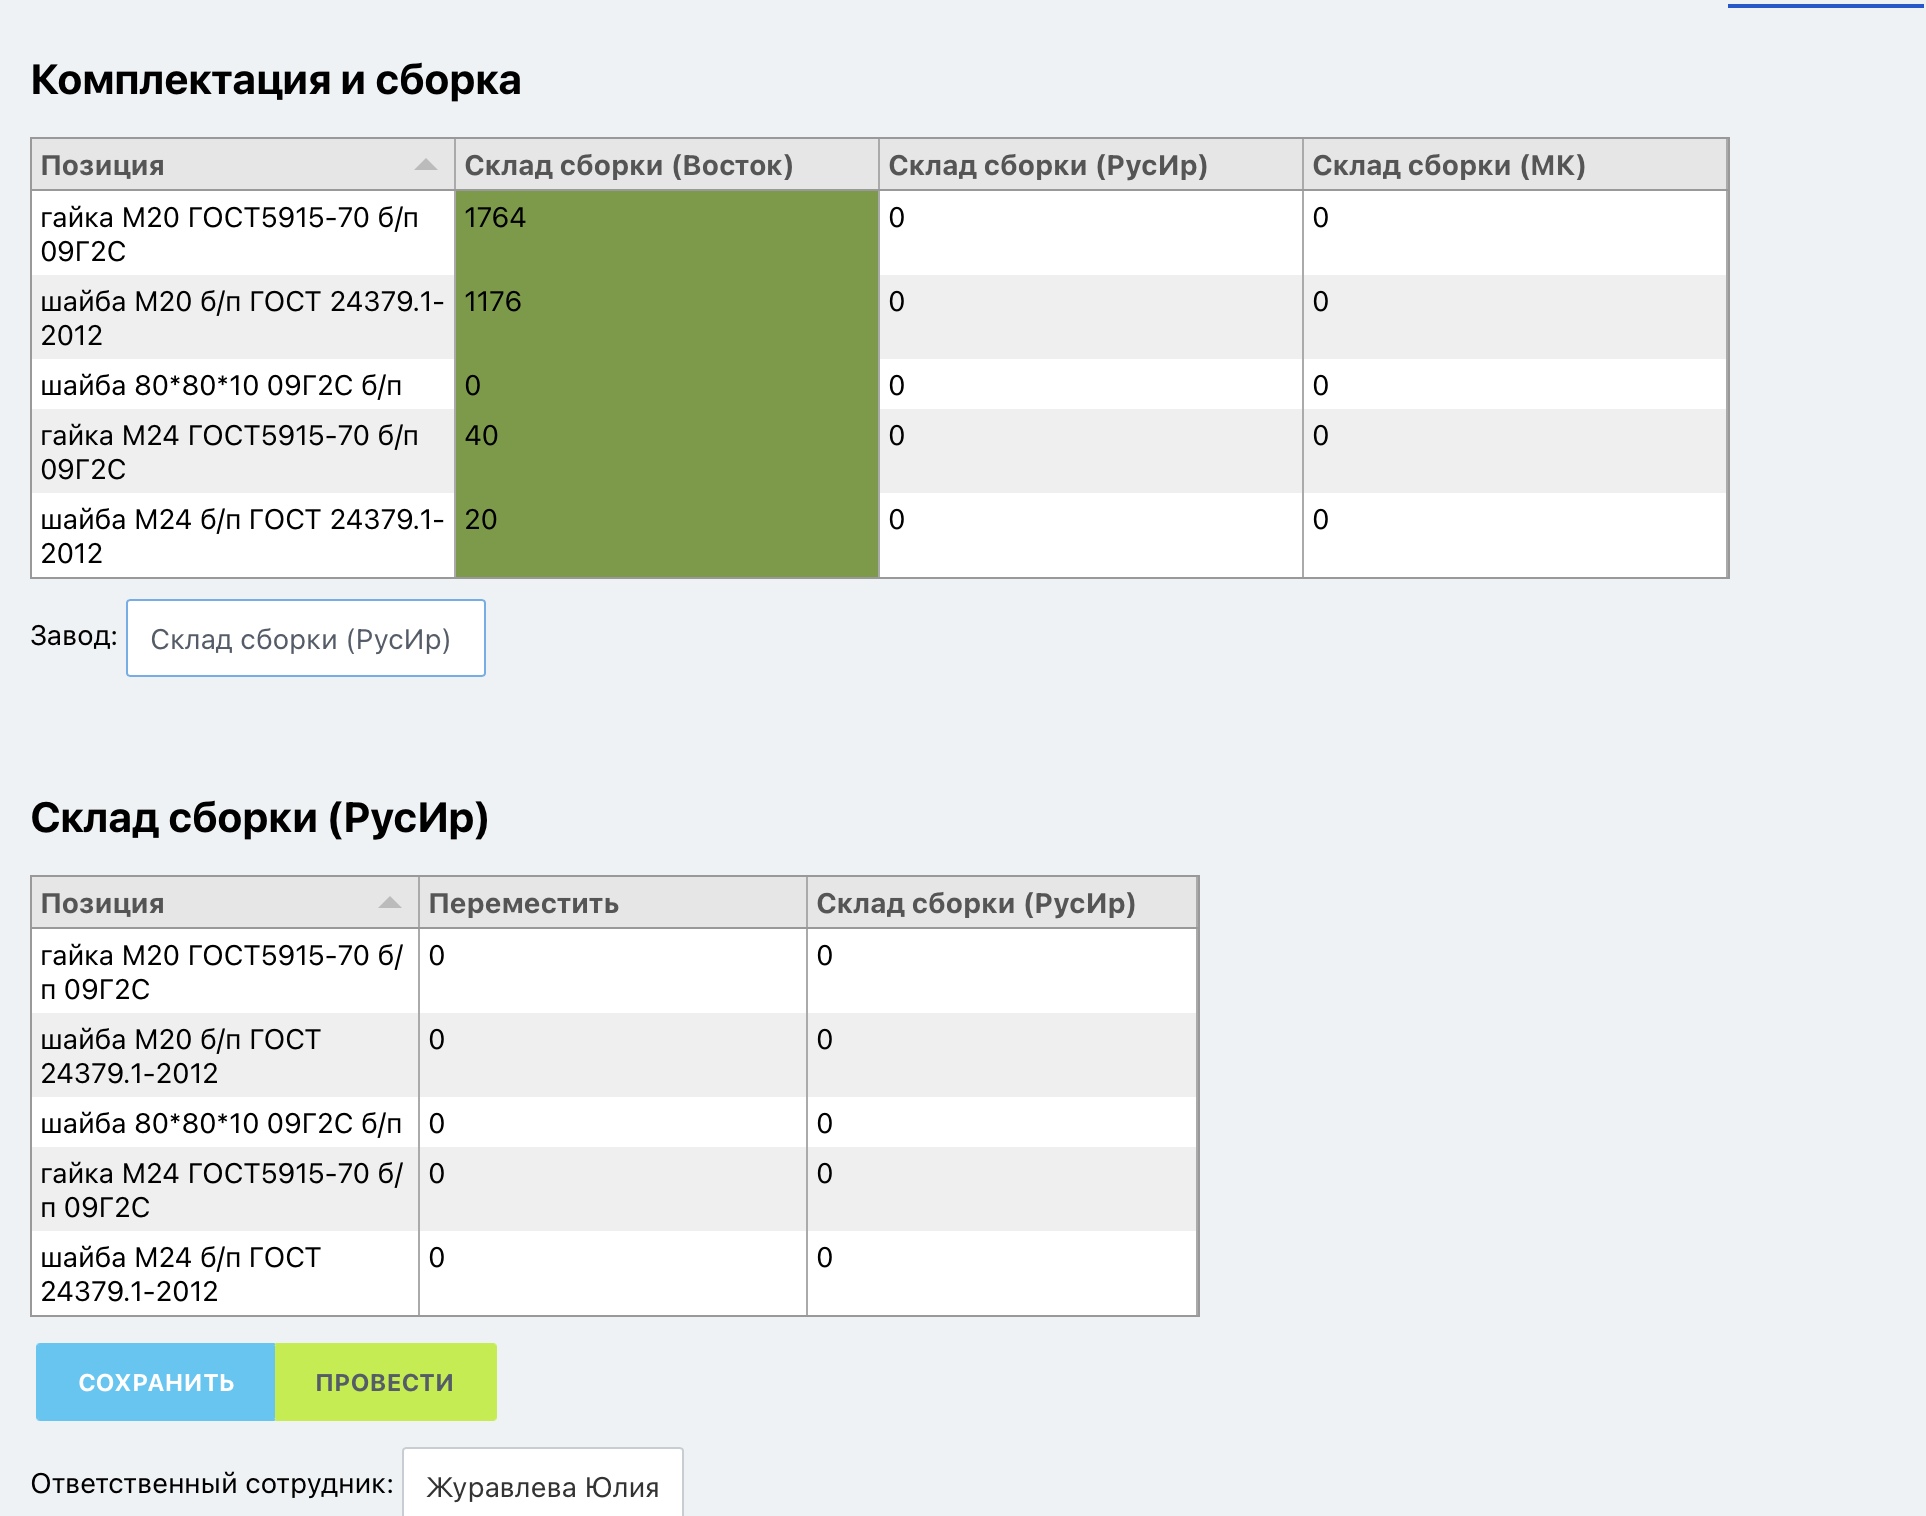The width and height of the screenshot is (1926, 1516).
Task: Select green cell with value 1764
Action: [666, 233]
